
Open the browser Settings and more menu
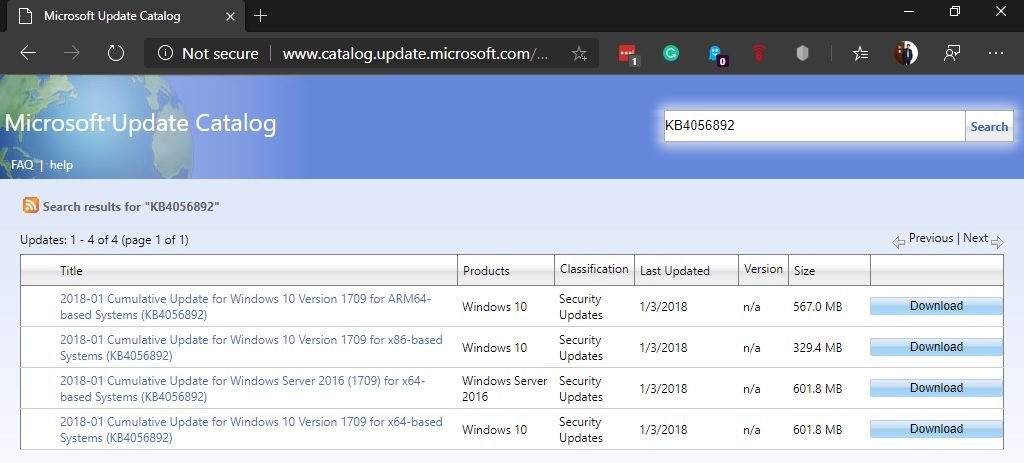point(995,54)
